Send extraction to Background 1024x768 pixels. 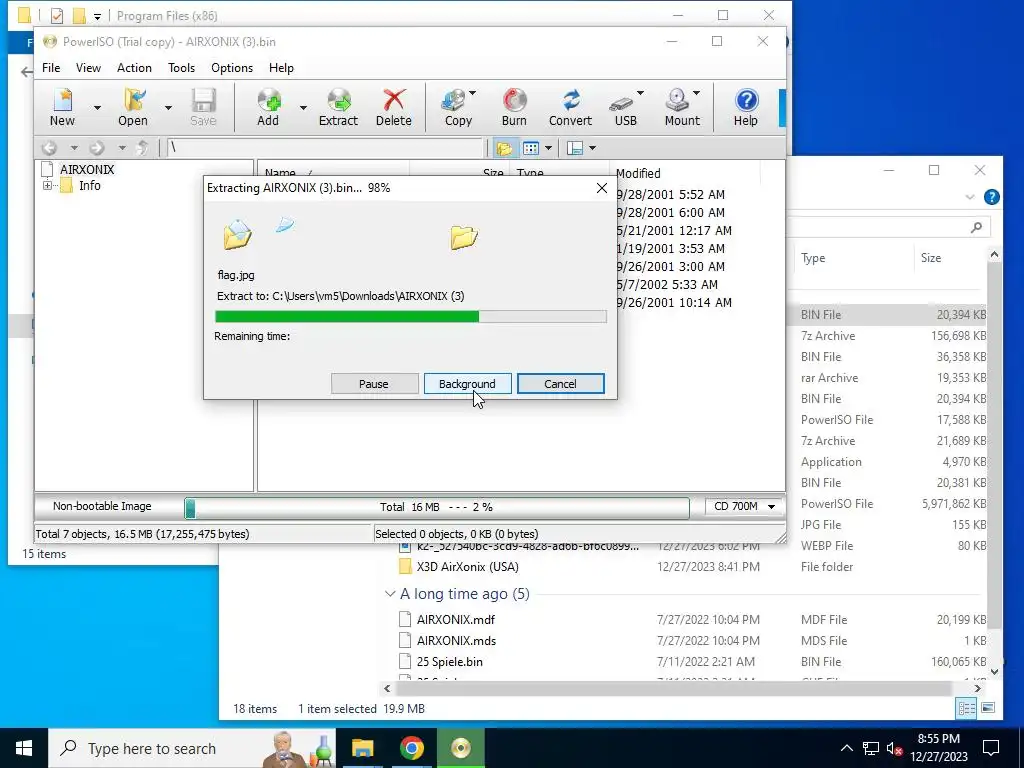point(467,384)
